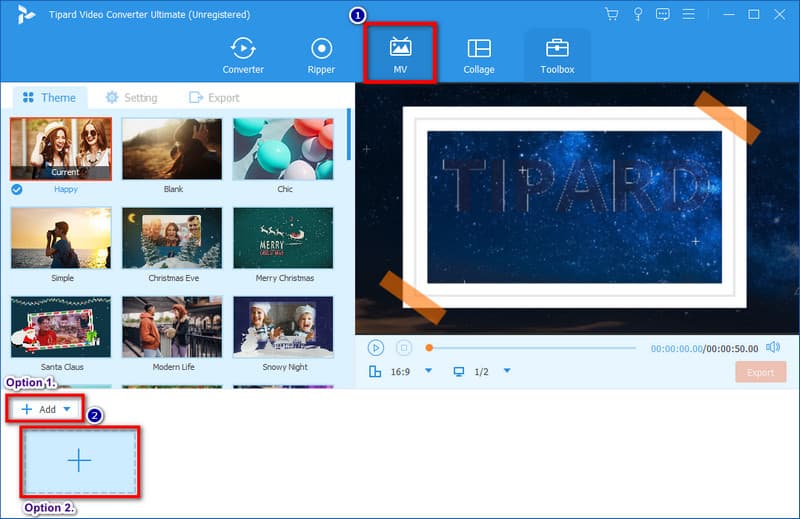The width and height of the screenshot is (800, 519).
Task: Expand the 16:9 aspect ratio dropdown
Action: point(429,370)
